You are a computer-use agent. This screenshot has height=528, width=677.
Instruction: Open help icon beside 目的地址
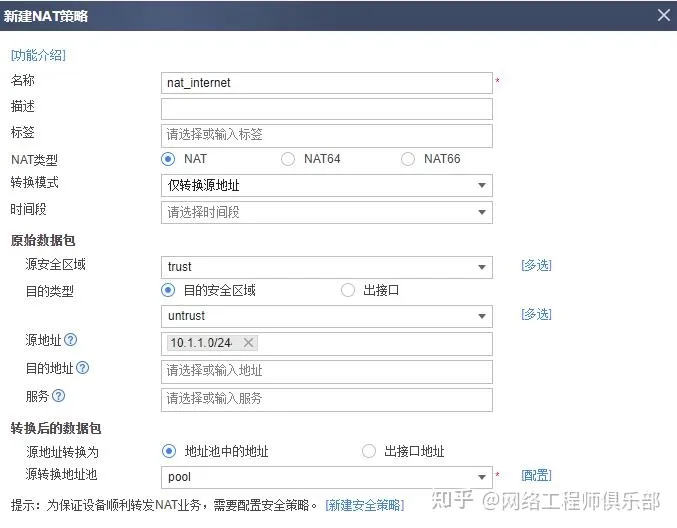coord(82,368)
